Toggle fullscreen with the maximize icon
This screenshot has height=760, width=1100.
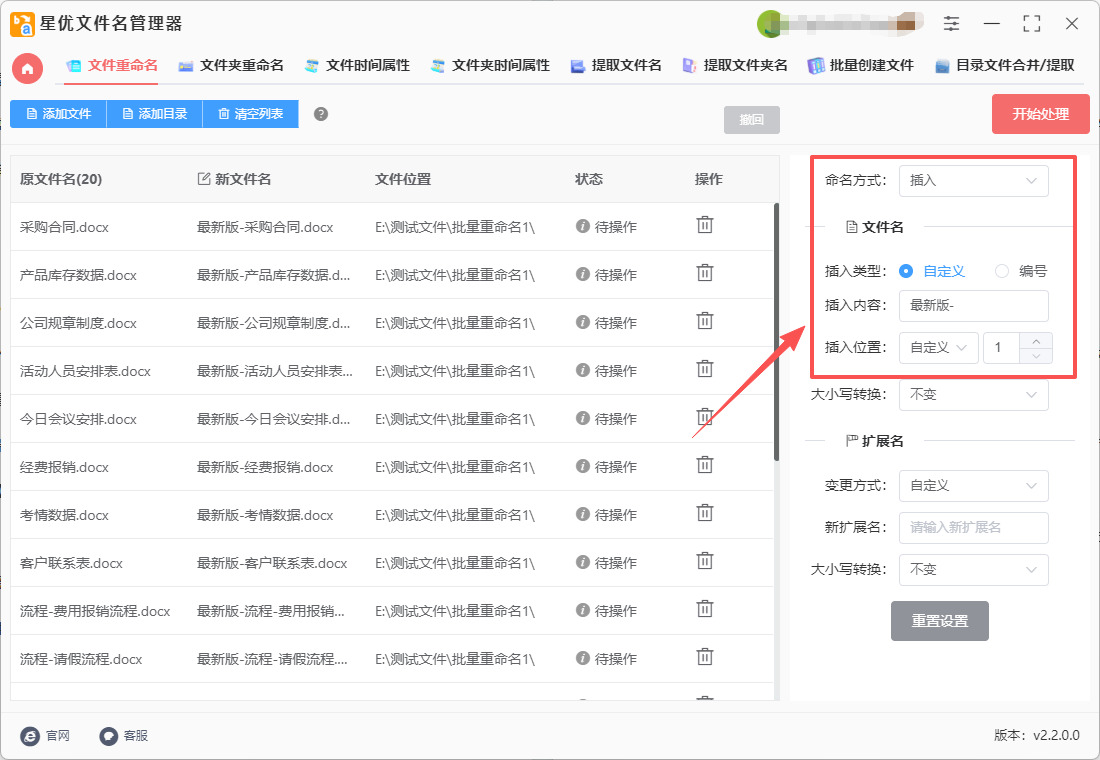tap(1031, 24)
